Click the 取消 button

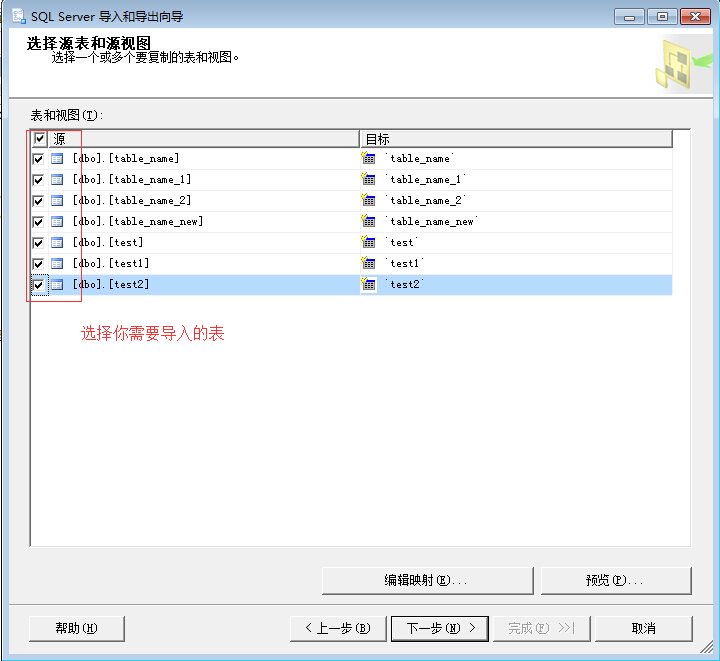(x=643, y=628)
